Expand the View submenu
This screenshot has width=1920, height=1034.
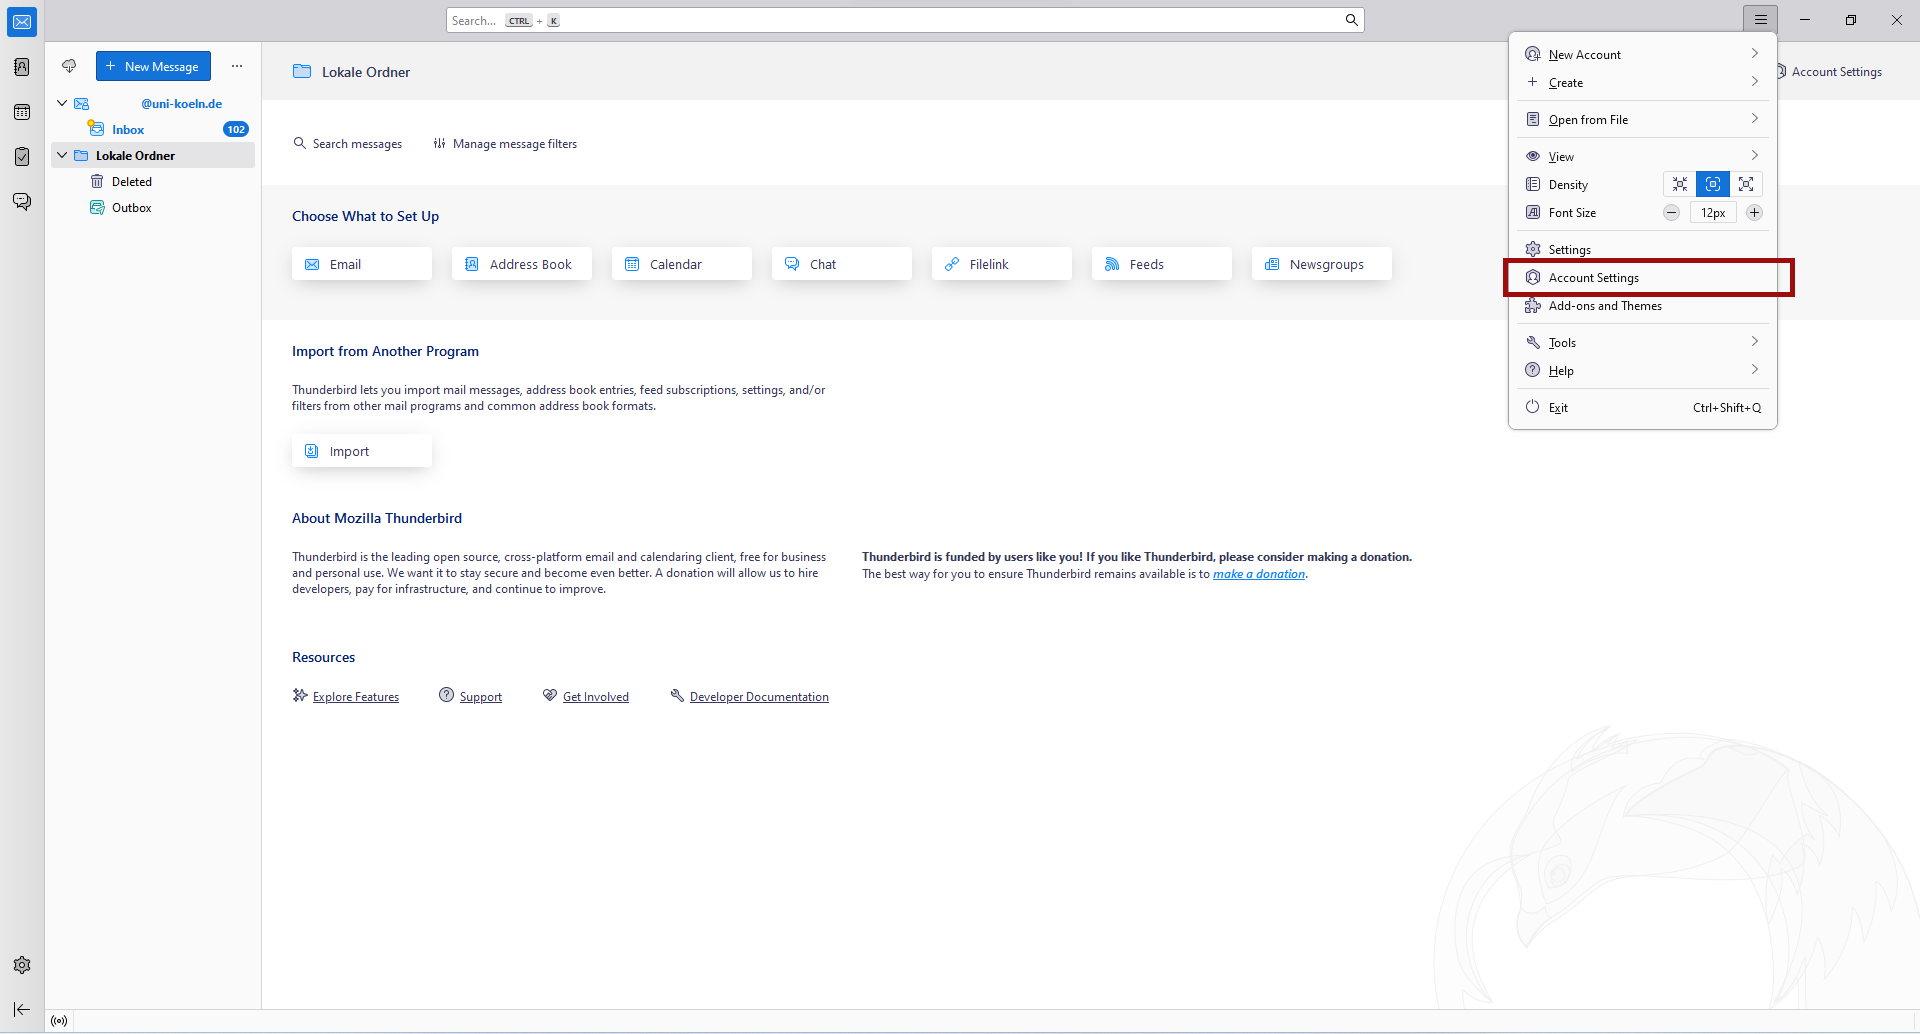(x=1643, y=156)
